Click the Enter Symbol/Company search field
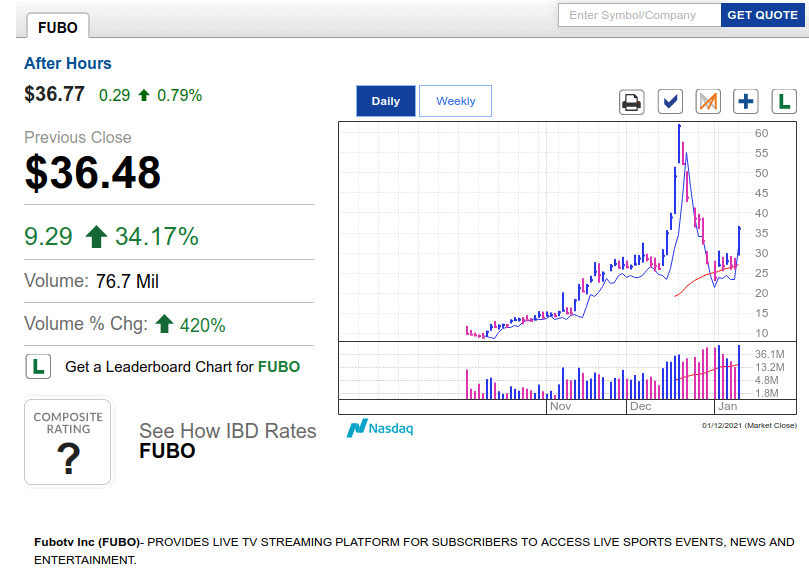 (639, 15)
